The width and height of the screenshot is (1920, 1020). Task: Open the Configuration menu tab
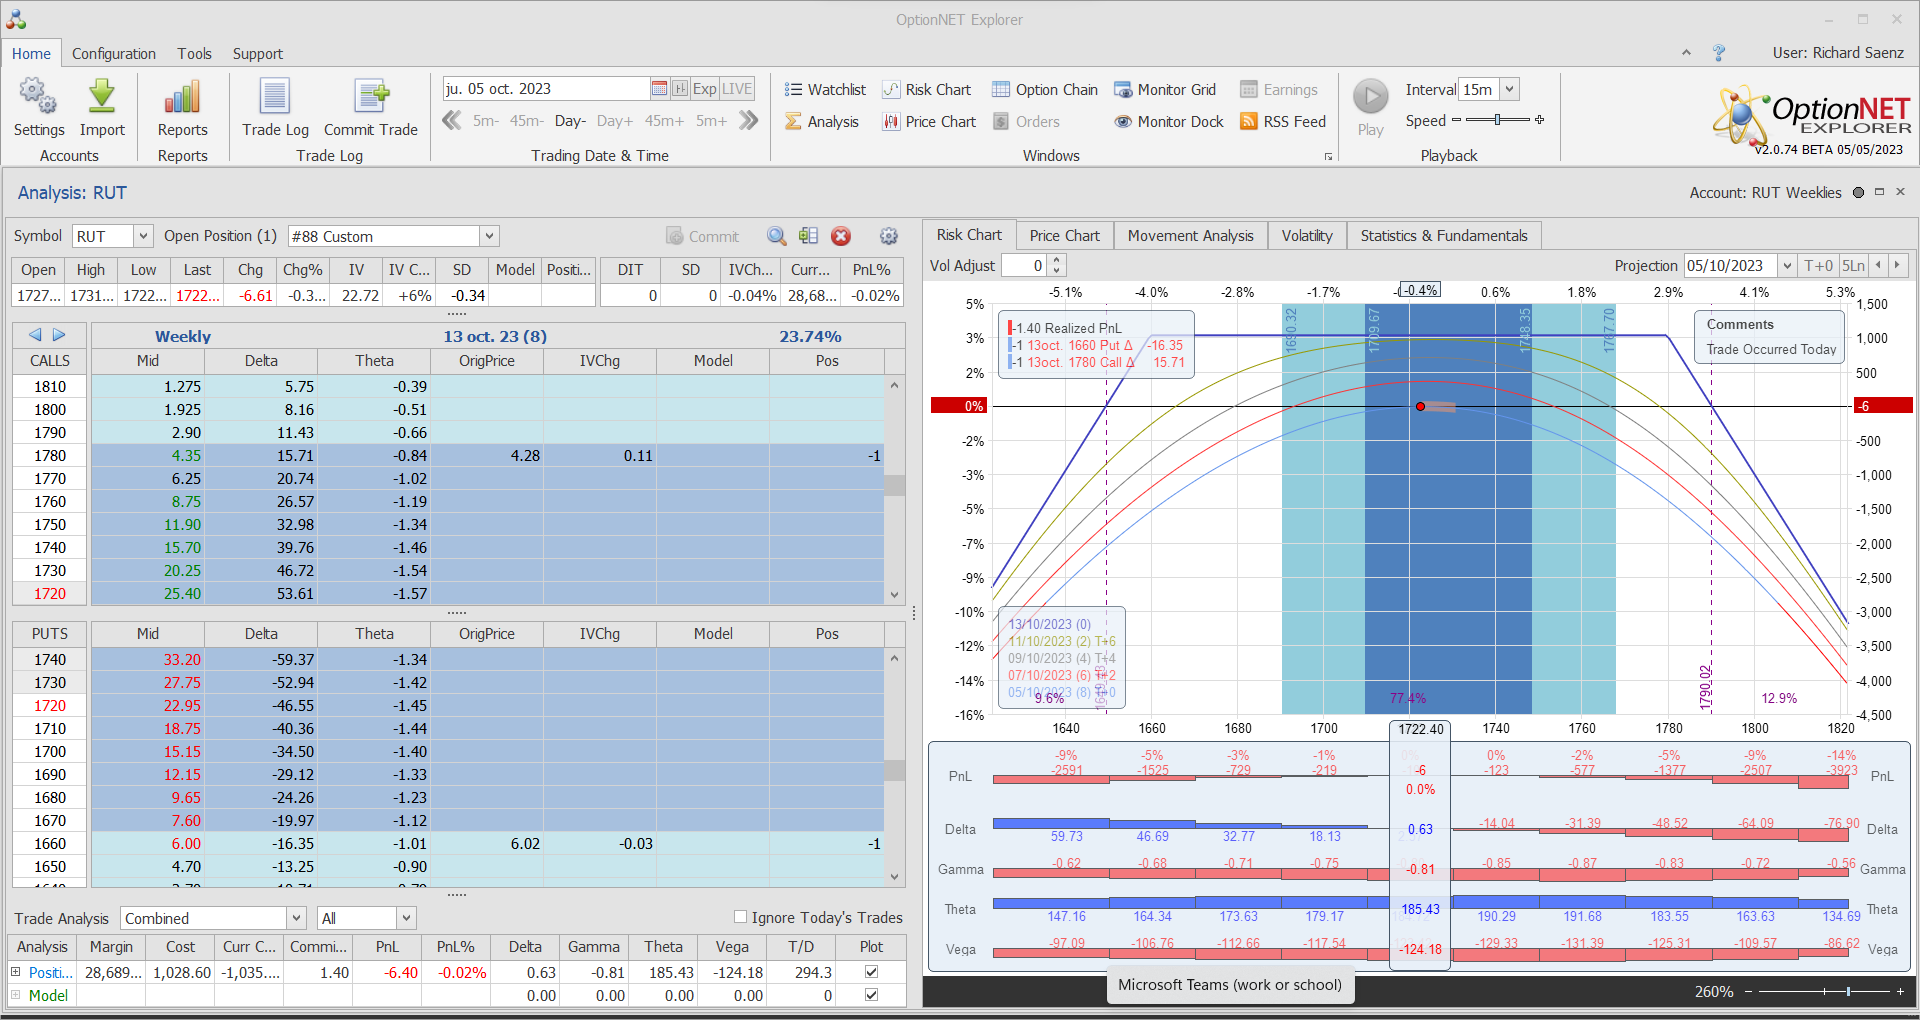pos(114,54)
